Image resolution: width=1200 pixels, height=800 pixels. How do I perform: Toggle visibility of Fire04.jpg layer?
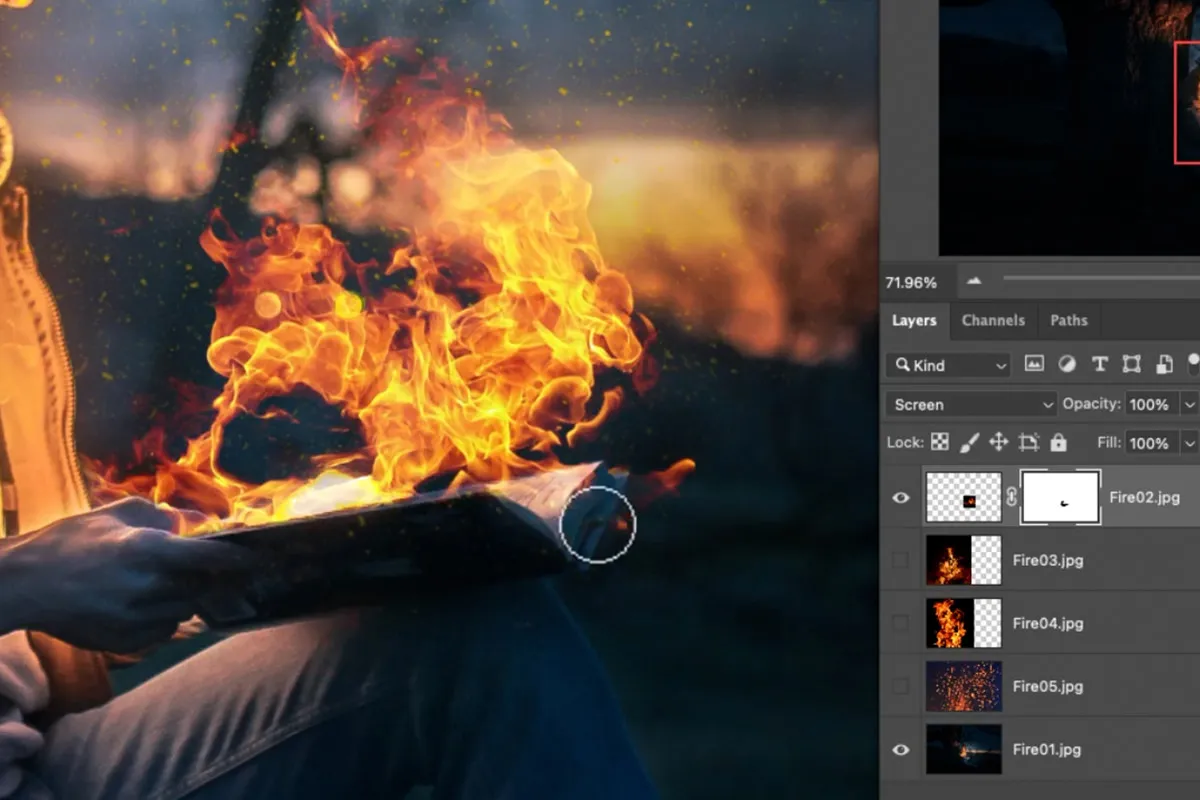pyautogui.click(x=899, y=623)
